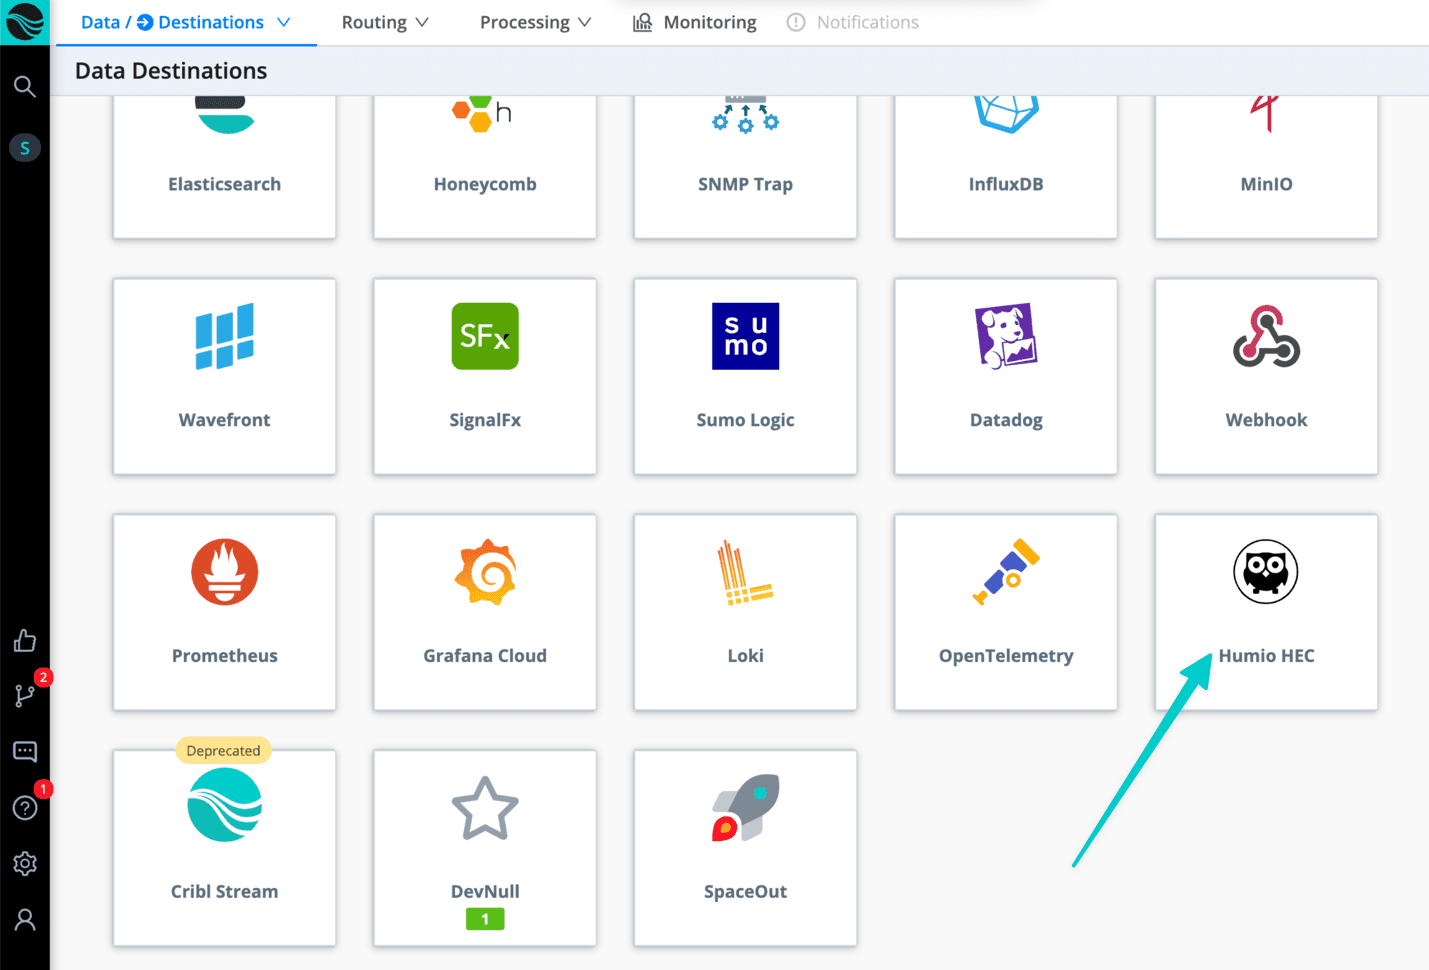The width and height of the screenshot is (1429, 970).
Task: Click the Cribl logo at top left
Action: point(25,22)
